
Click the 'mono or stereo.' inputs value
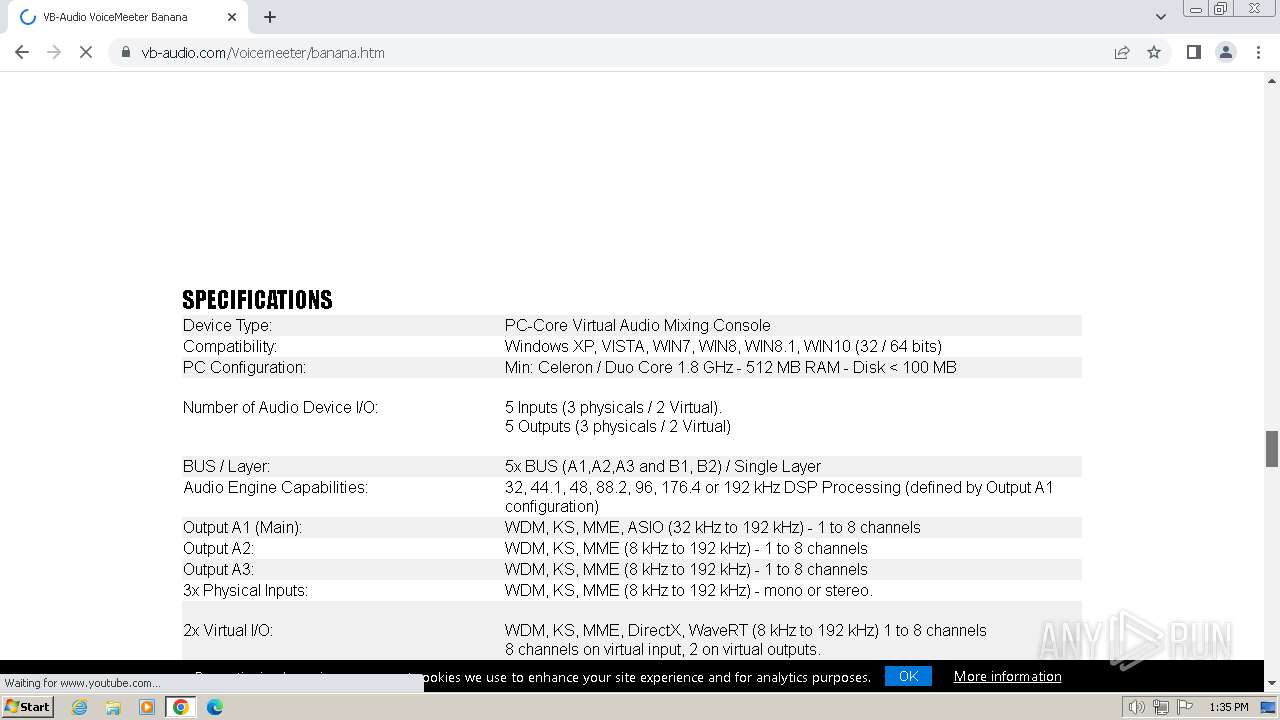coord(688,590)
